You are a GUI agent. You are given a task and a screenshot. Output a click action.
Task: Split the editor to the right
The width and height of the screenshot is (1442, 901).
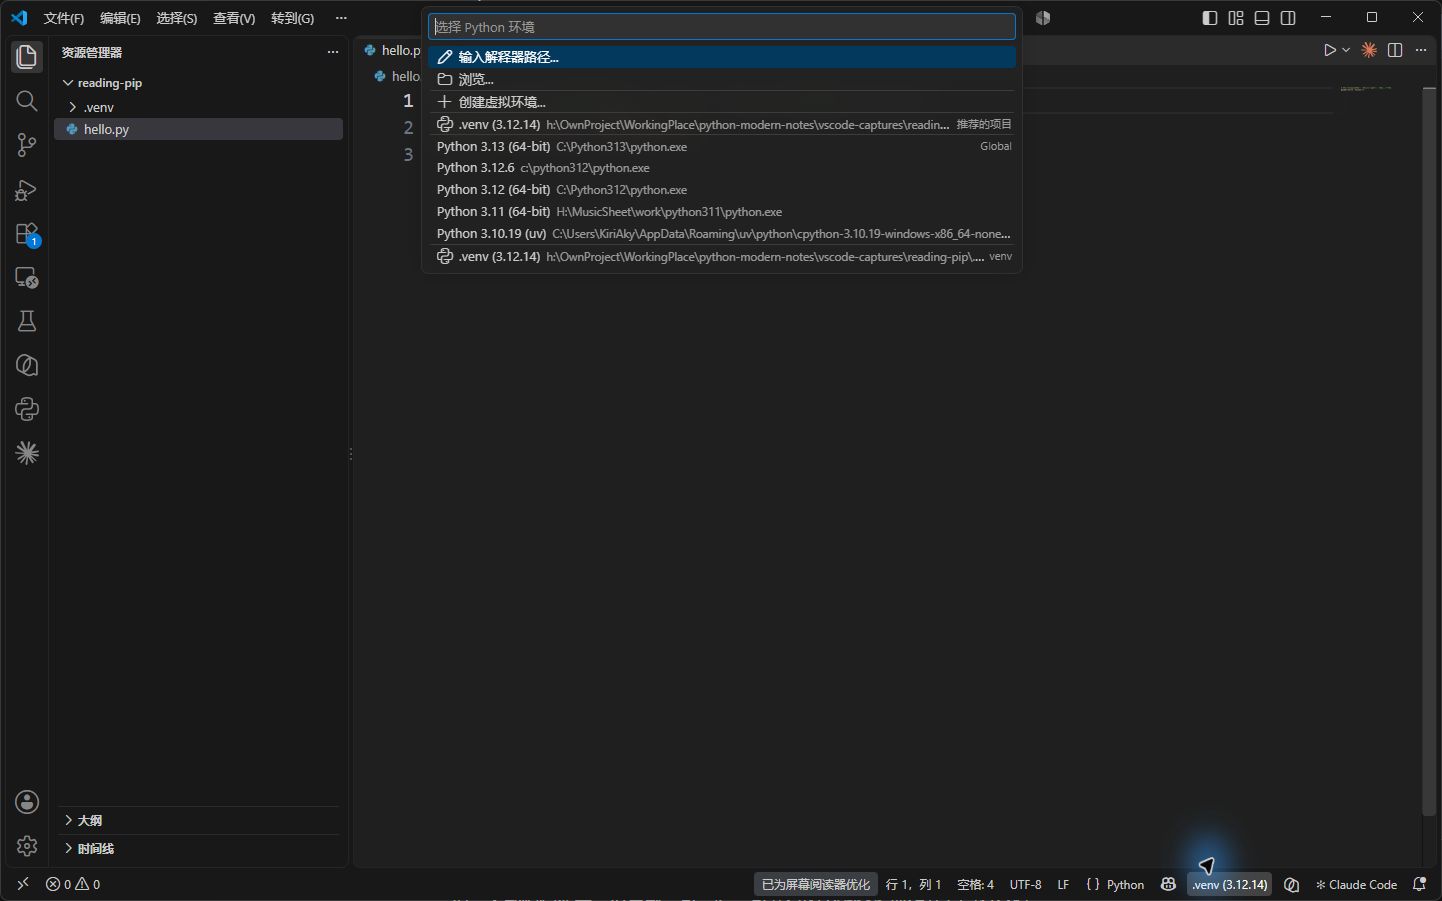[1395, 50]
